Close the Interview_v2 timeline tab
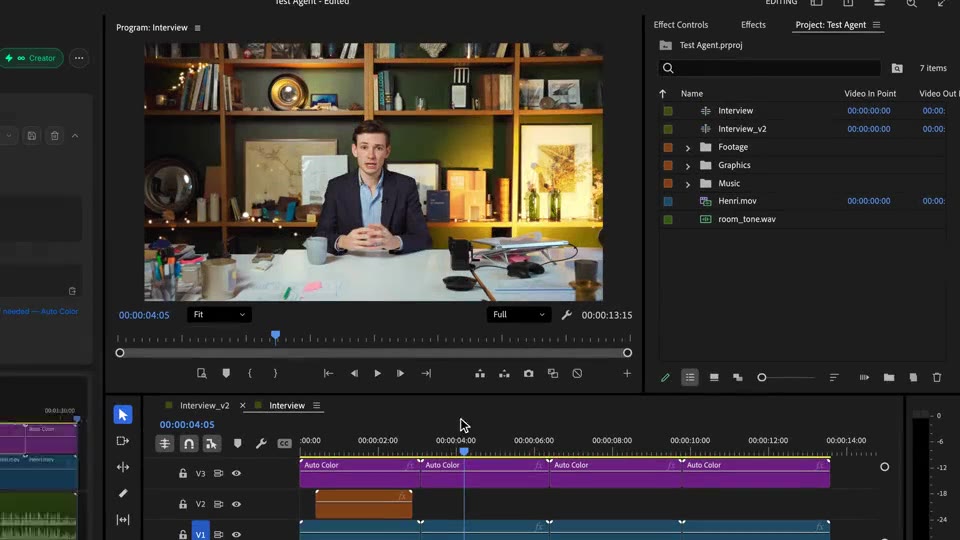 (242, 405)
